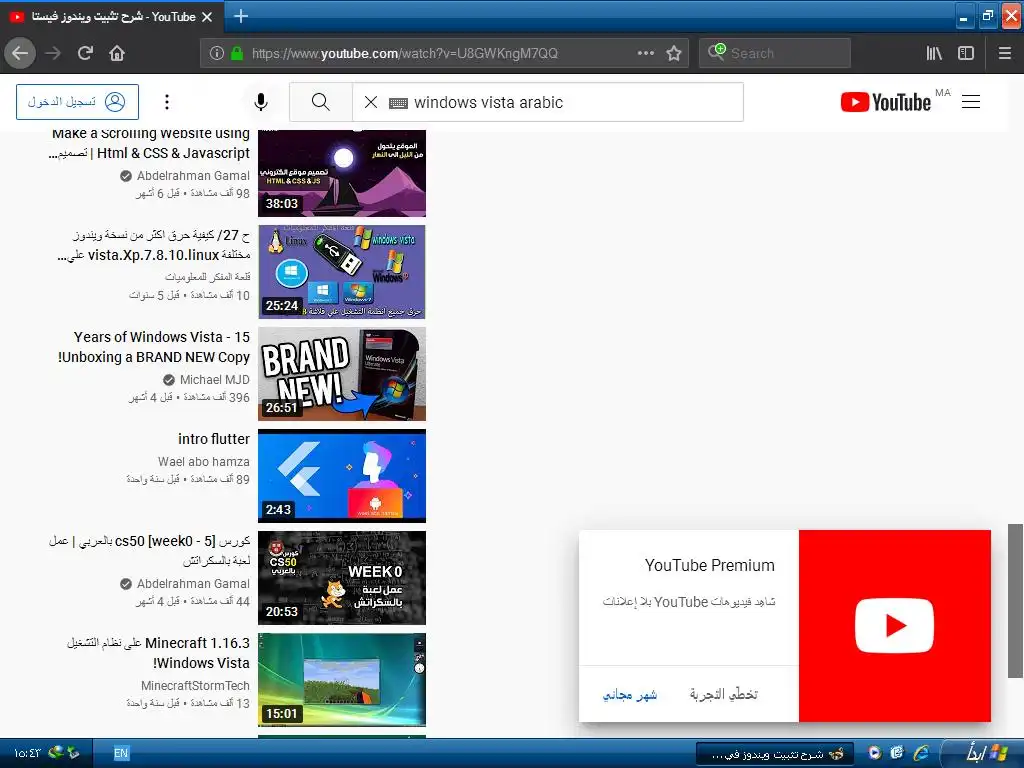Open the YouTube guide hamburger menu
Screen dimensions: 1024x768
971,102
